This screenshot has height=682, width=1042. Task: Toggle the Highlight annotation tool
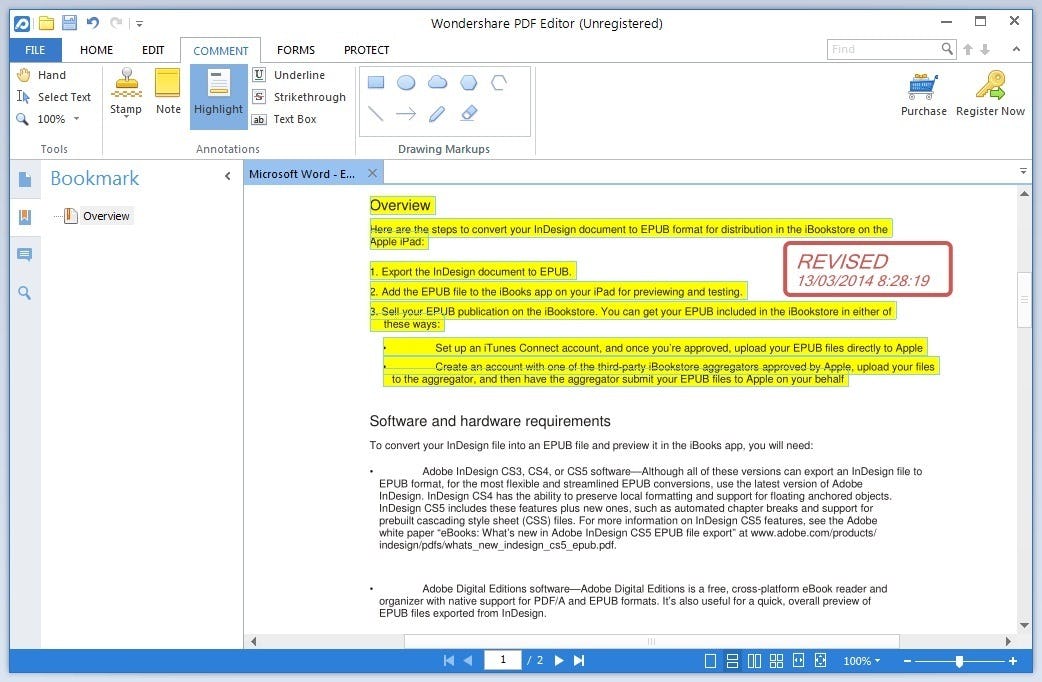pyautogui.click(x=219, y=96)
